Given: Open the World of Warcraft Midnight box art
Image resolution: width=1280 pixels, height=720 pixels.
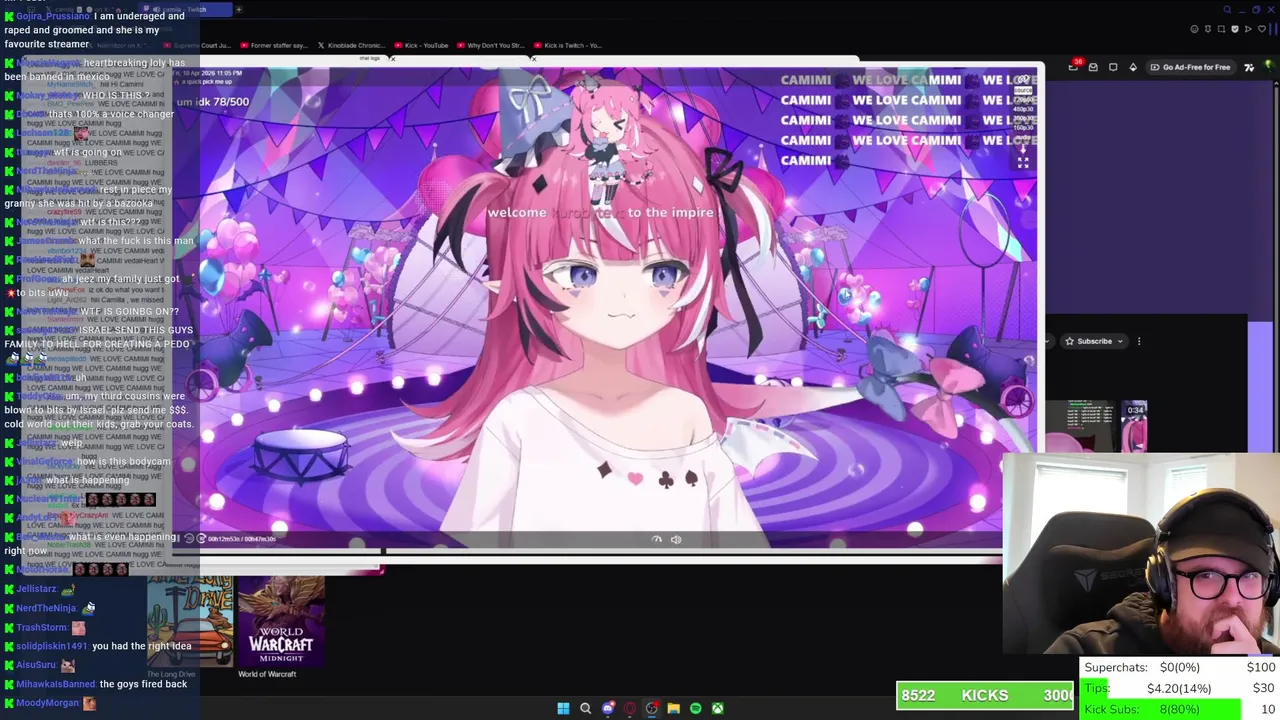Looking at the screenshot, I should pos(281,621).
